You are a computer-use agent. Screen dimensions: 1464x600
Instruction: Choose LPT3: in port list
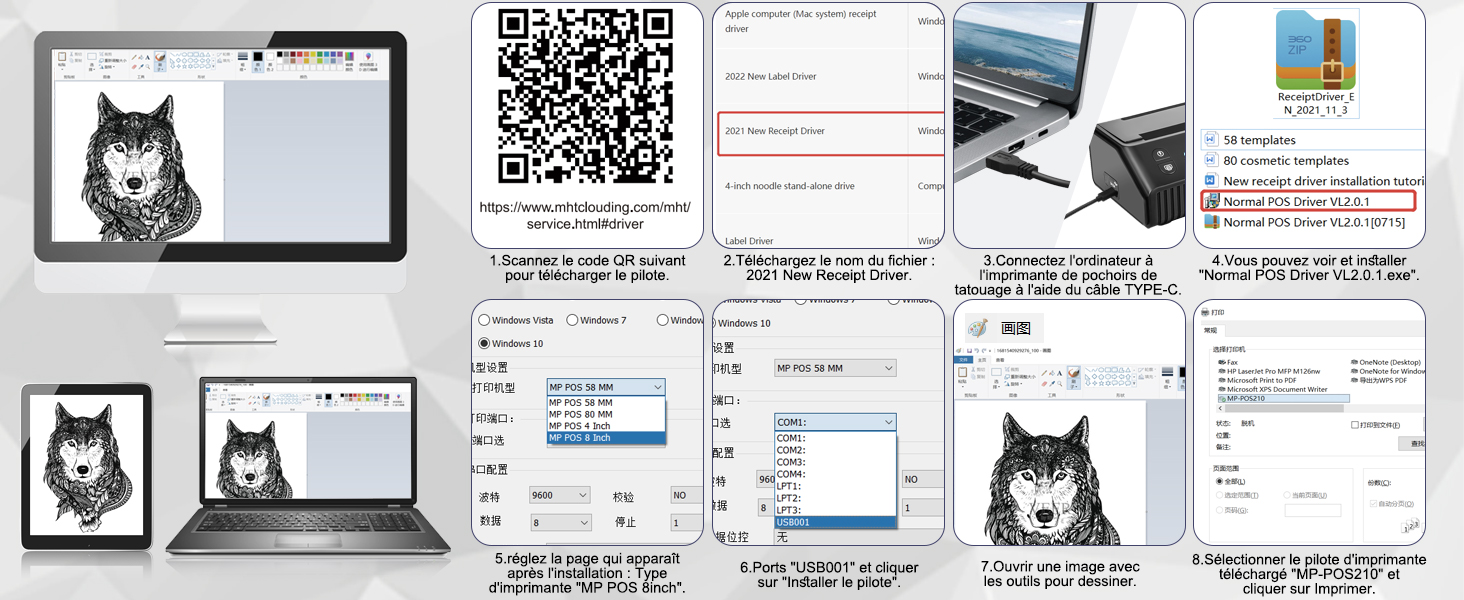pyautogui.click(x=835, y=510)
